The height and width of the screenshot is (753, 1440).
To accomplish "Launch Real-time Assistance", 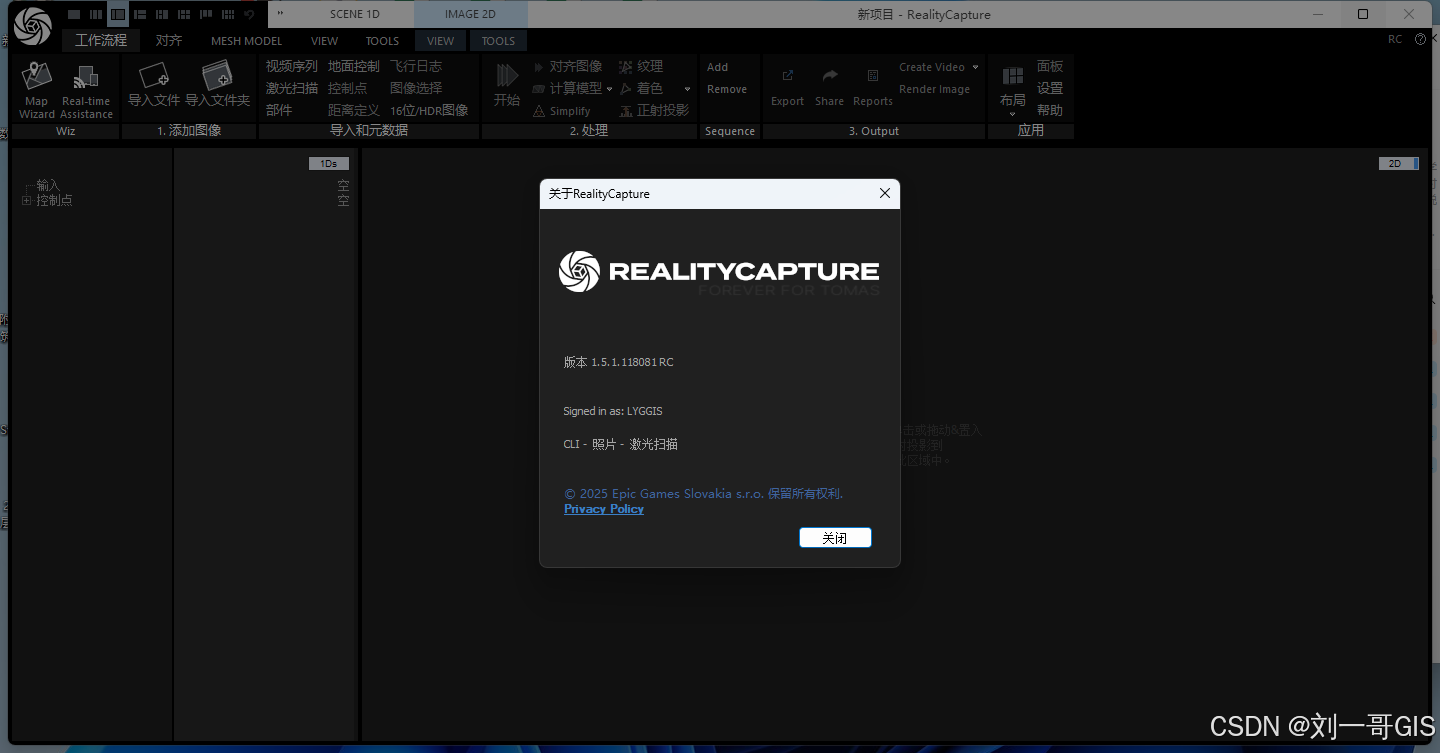I will [86, 90].
